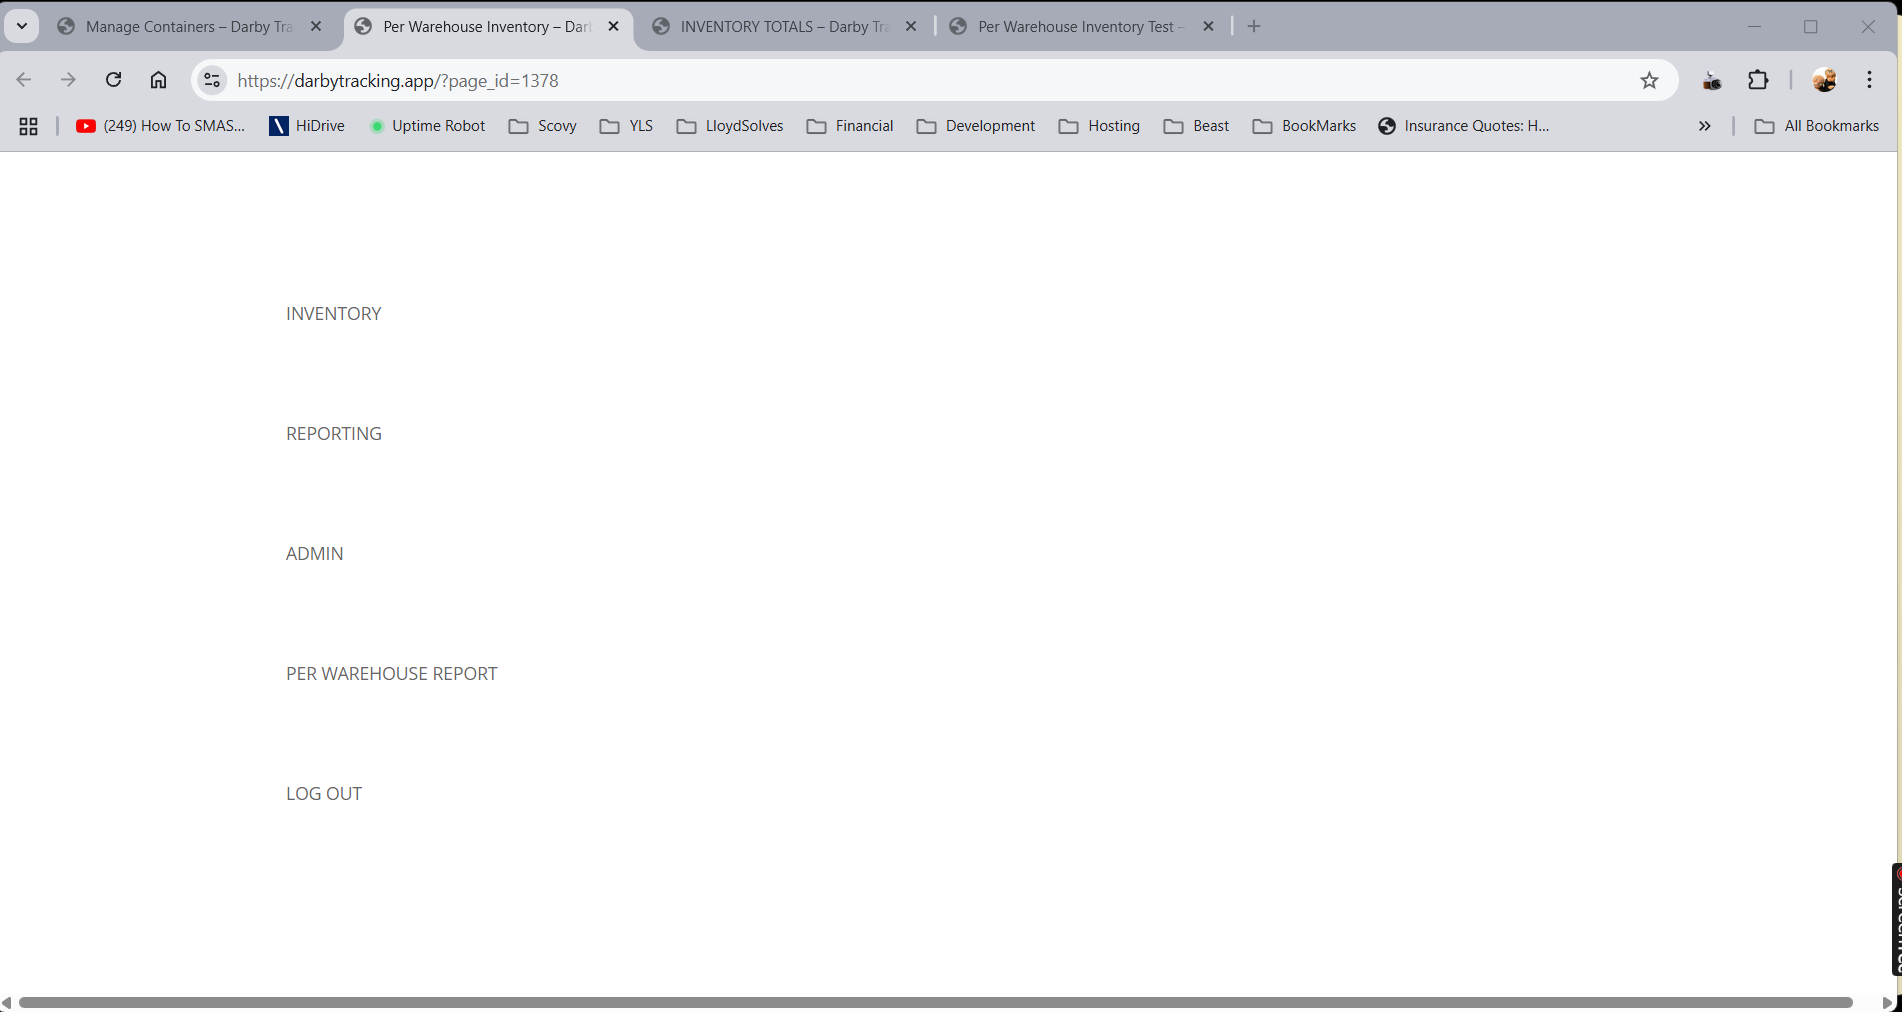Click the horizontal scrollbar thumb
The image size is (1902, 1012).
point(935,1002)
